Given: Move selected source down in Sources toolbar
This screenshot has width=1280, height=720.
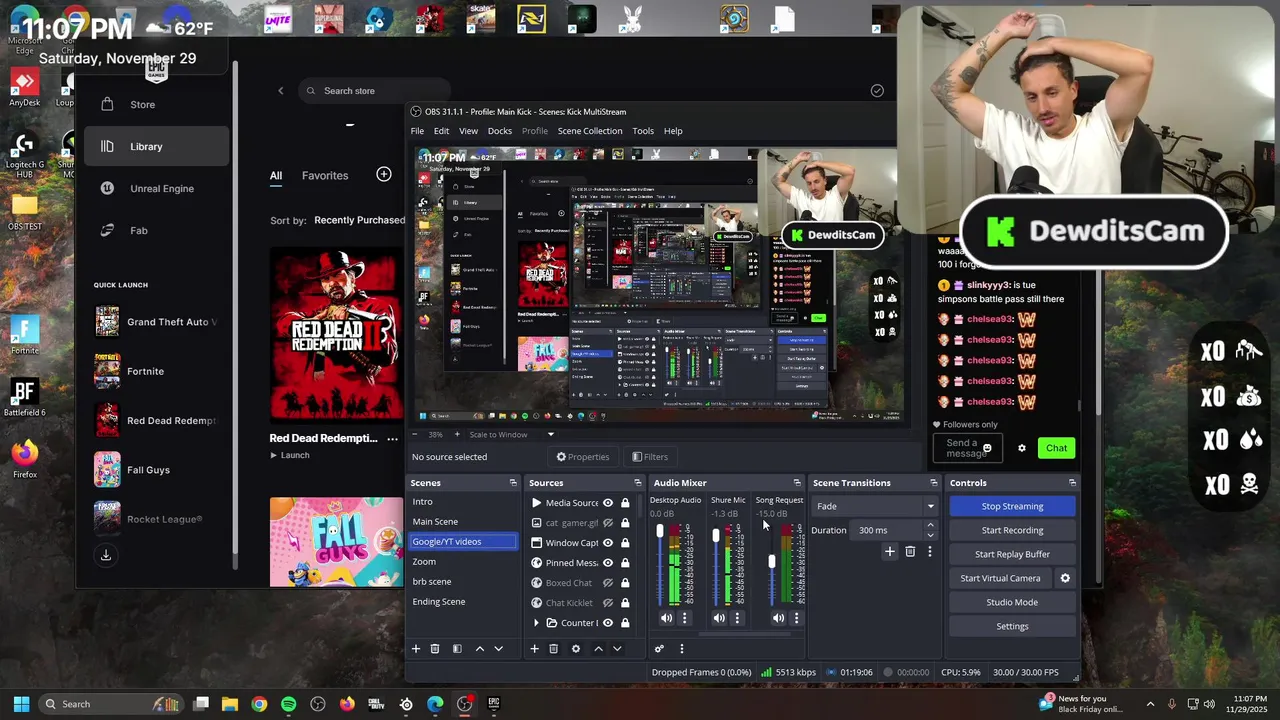Looking at the screenshot, I should 617,649.
